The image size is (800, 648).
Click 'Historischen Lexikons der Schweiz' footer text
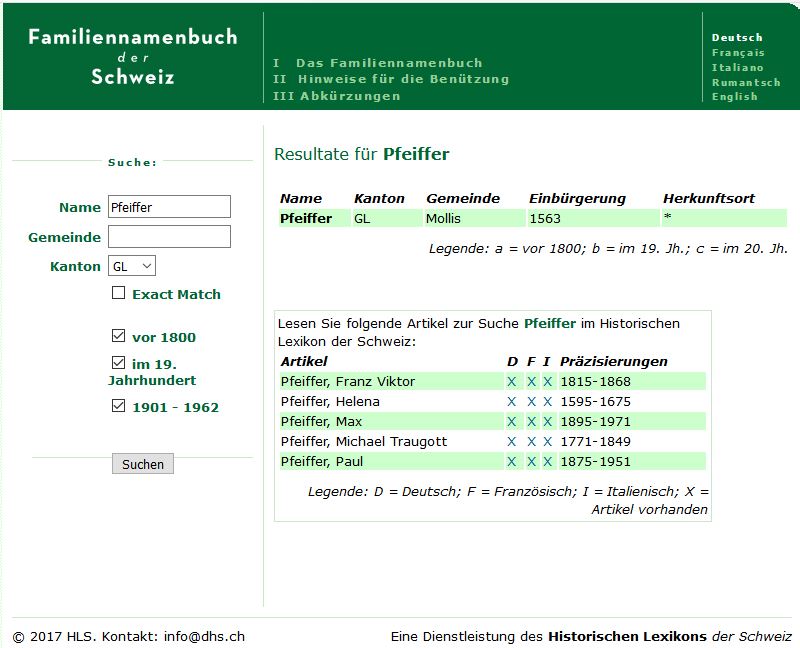(x=670, y=636)
